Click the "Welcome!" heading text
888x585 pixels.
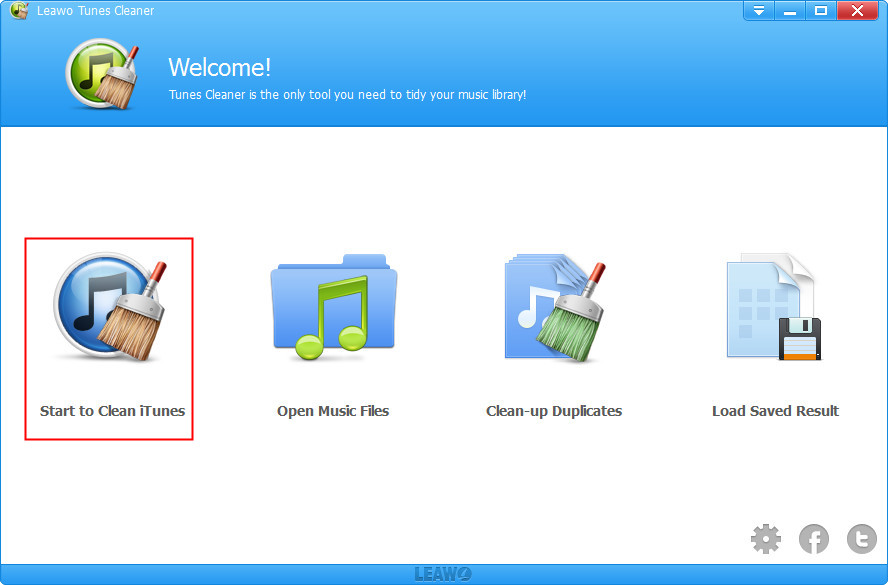(219, 67)
